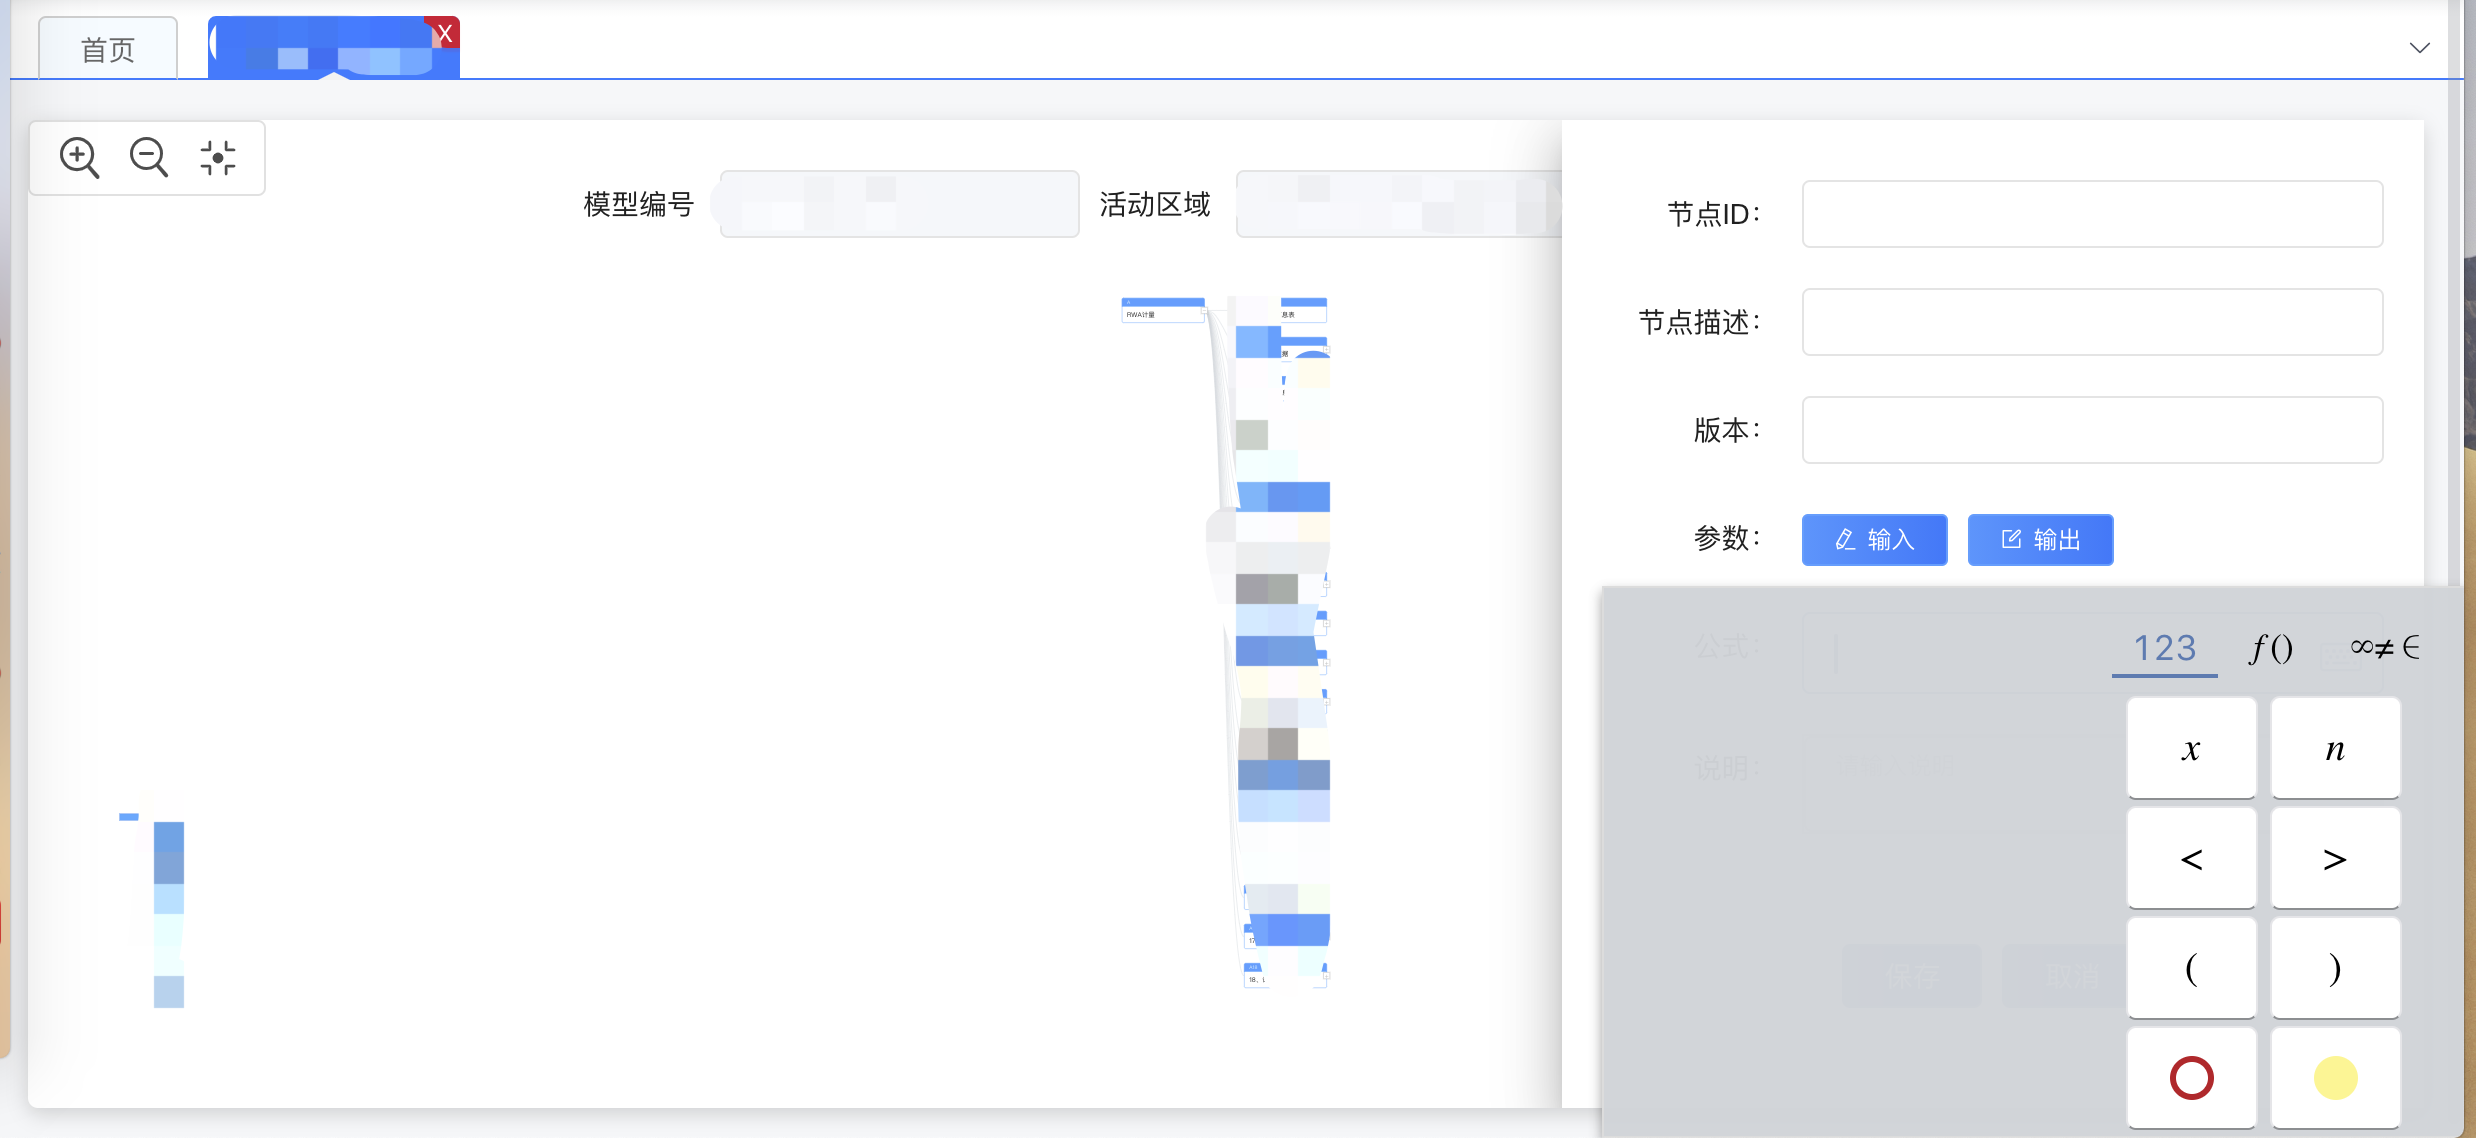
Task: Focus the 节点描述 input field
Action: pyautogui.click(x=2092, y=322)
